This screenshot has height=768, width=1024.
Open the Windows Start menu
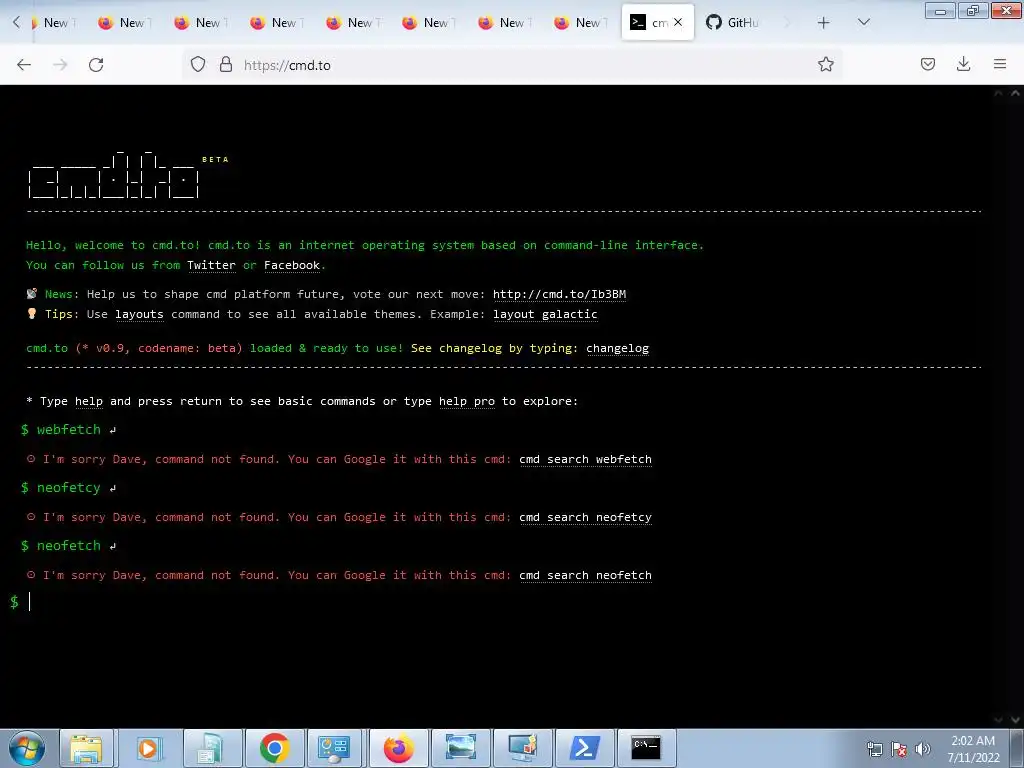coord(26,748)
